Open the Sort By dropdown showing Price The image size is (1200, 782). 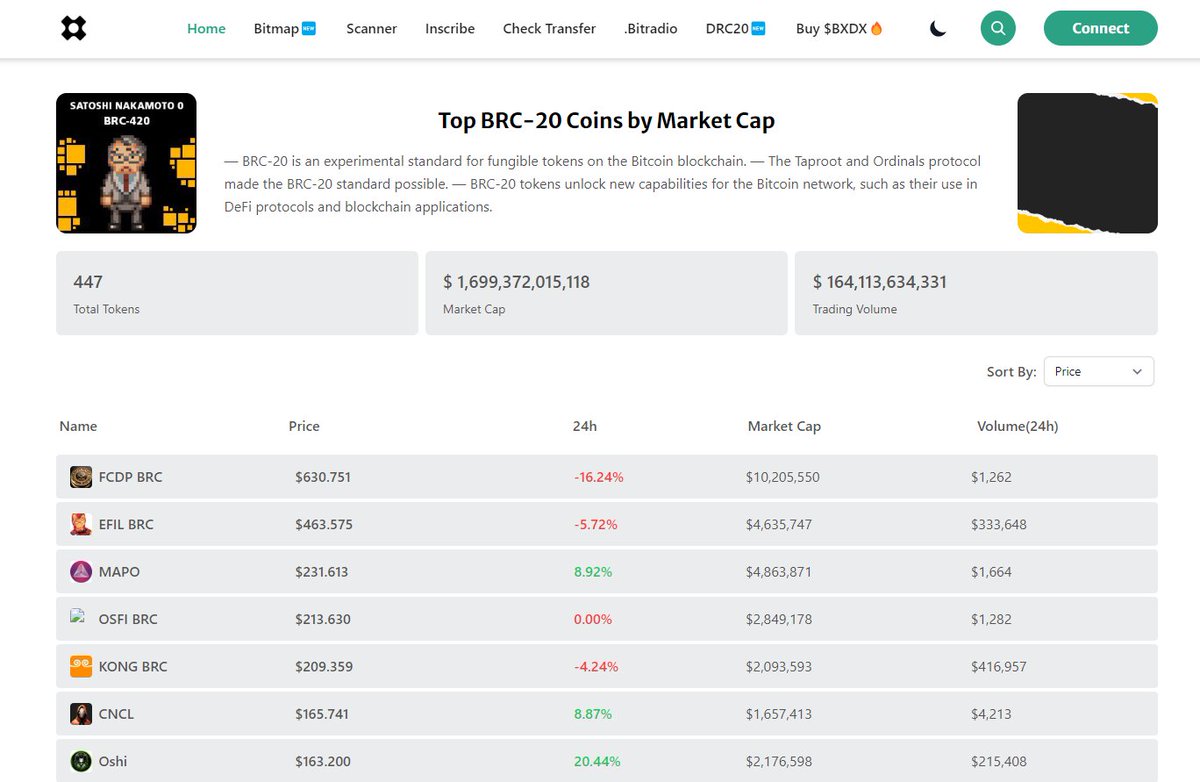tap(1098, 371)
